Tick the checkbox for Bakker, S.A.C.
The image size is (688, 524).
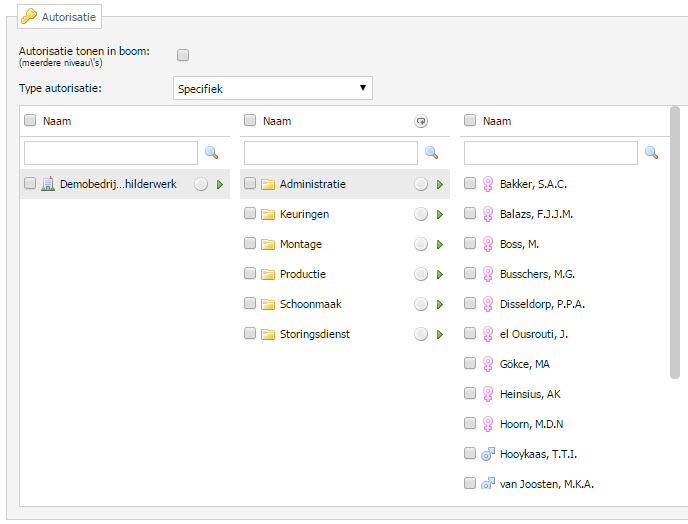pyautogui.click(x=470, y=184)
